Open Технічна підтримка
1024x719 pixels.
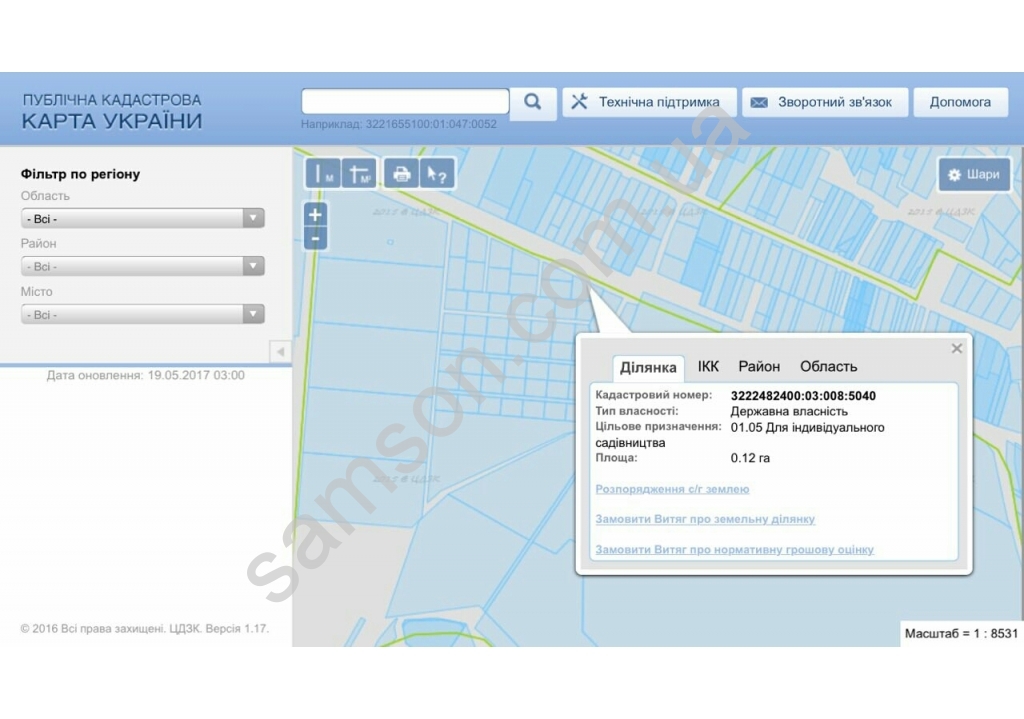coord(649,102)
